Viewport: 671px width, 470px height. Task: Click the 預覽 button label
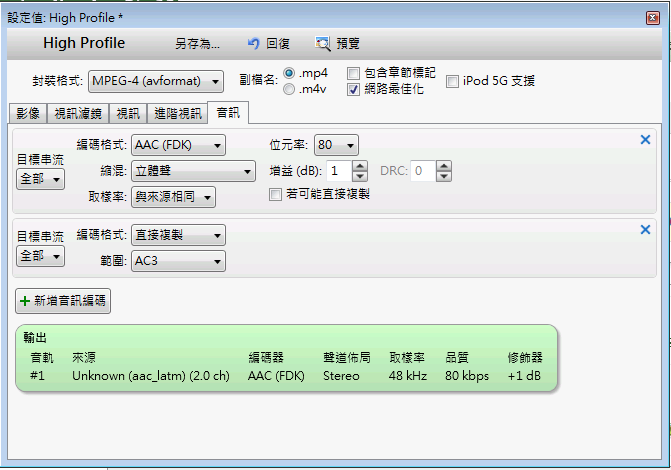pos(348,43)
